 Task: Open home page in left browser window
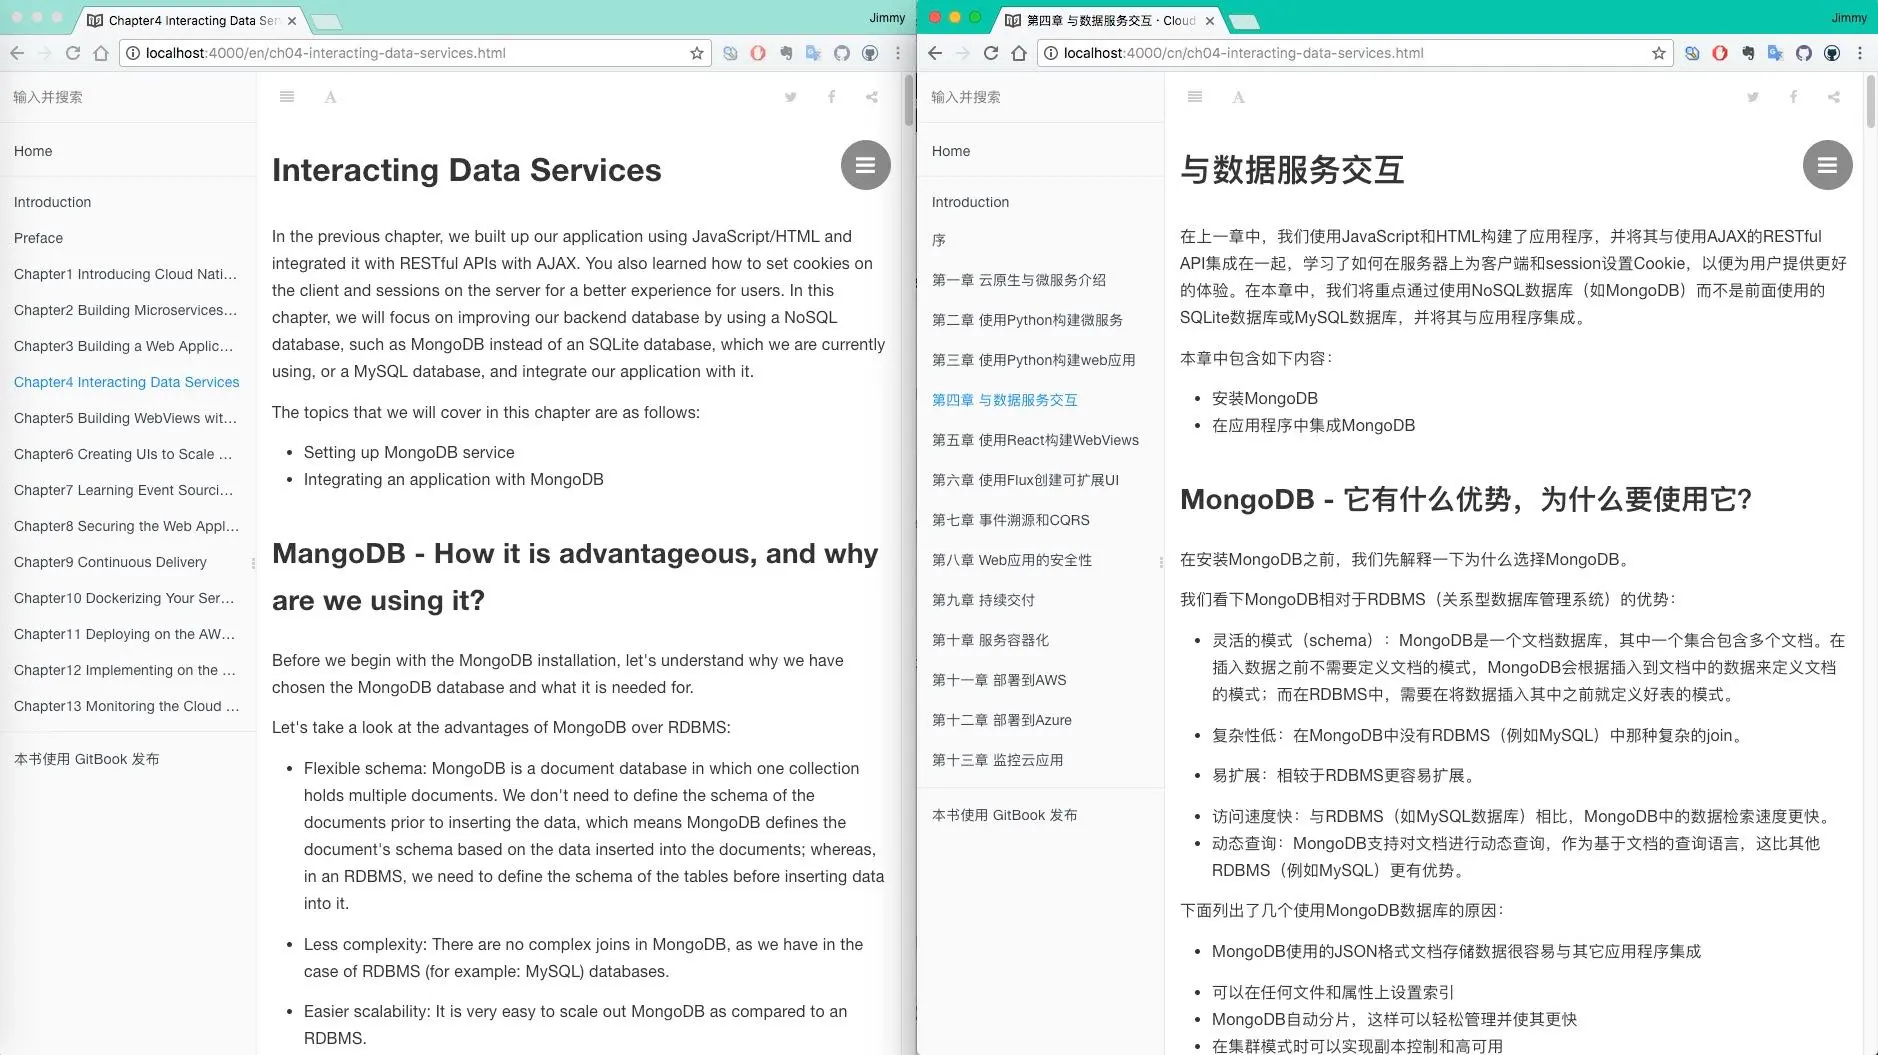click(101, 53)
